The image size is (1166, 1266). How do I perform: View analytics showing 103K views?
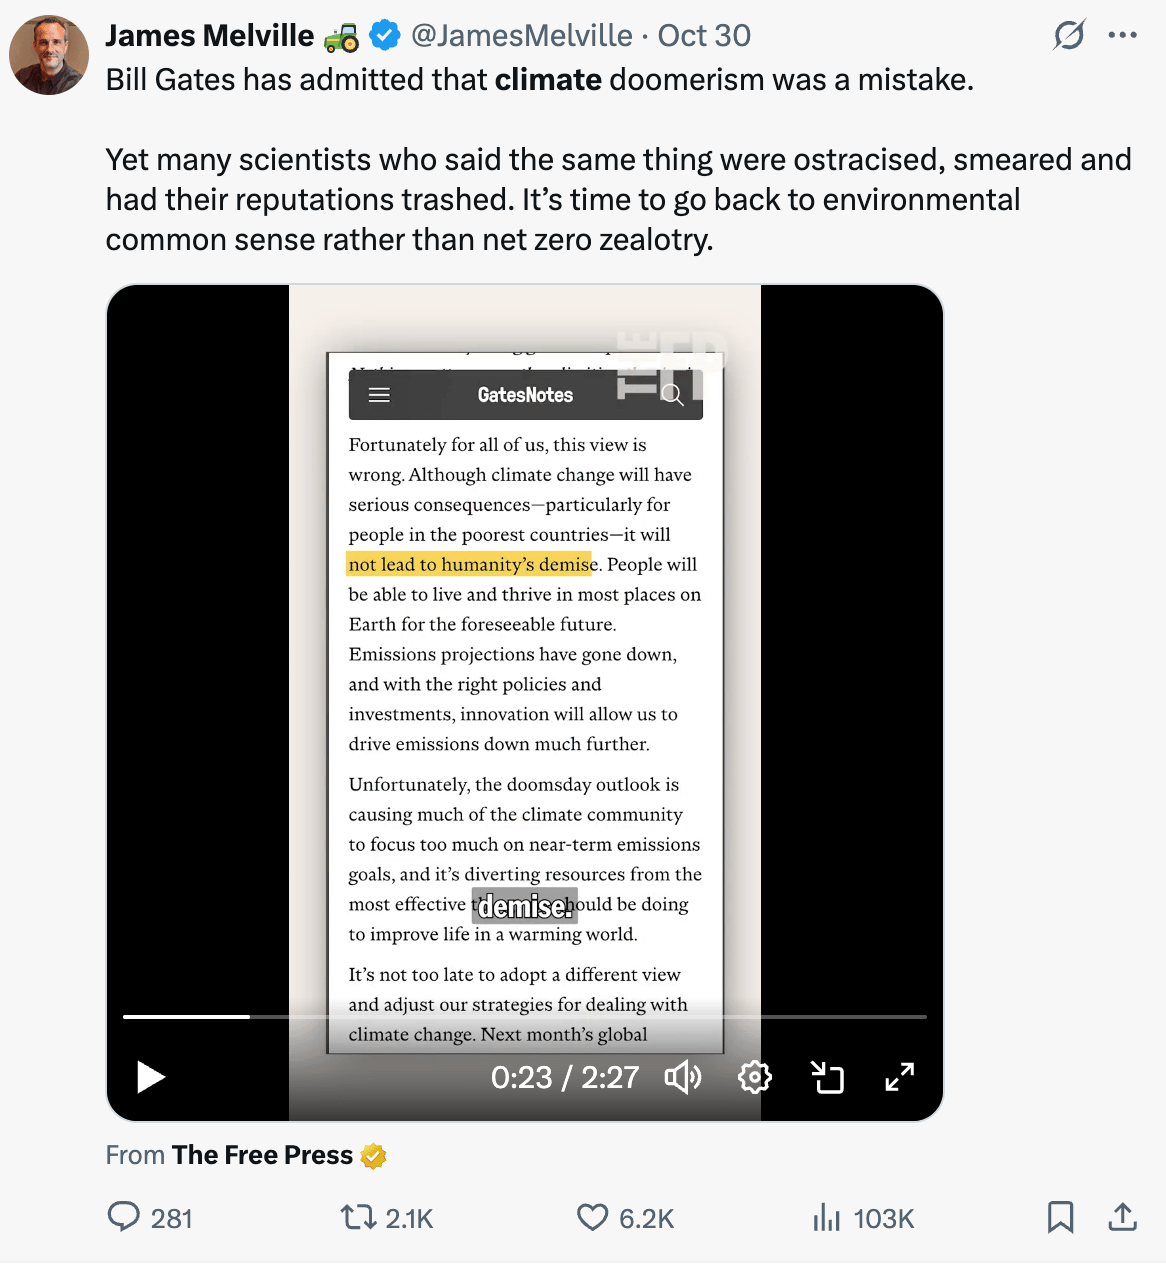tap(864, 1218)
